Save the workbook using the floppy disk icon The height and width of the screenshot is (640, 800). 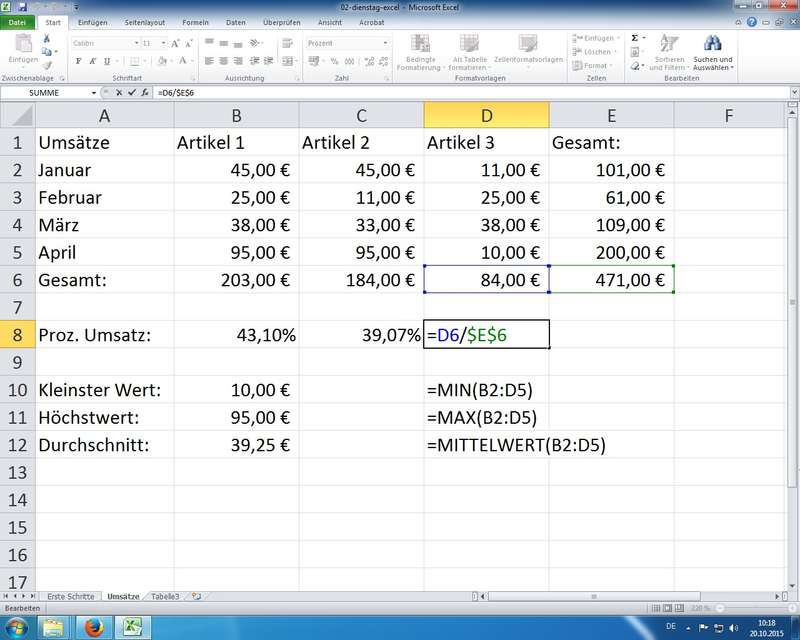tap(23, 6)
